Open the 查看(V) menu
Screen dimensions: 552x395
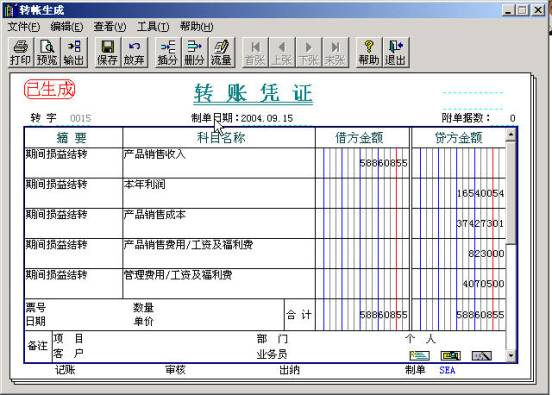pyautogui.click(x=110, y=27)
